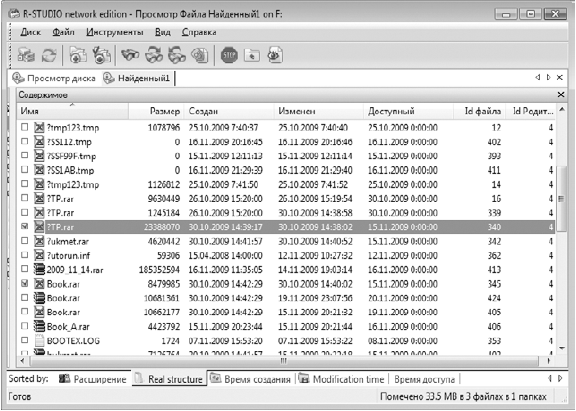Select the Book_A.rar file name

[x=68, y=327]
